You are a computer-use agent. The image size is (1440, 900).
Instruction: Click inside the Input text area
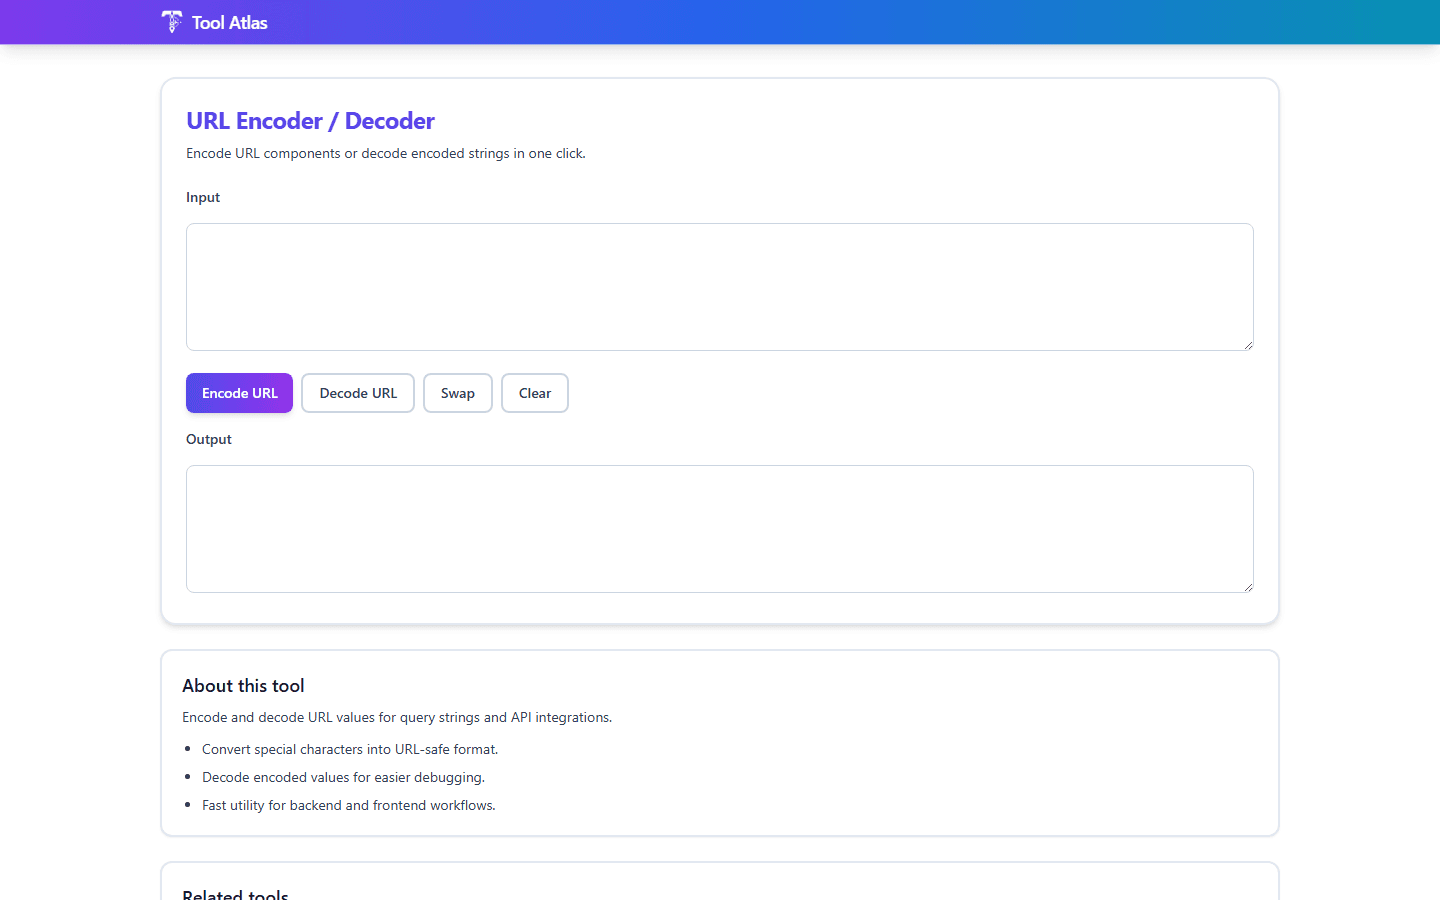click(719, 287)
